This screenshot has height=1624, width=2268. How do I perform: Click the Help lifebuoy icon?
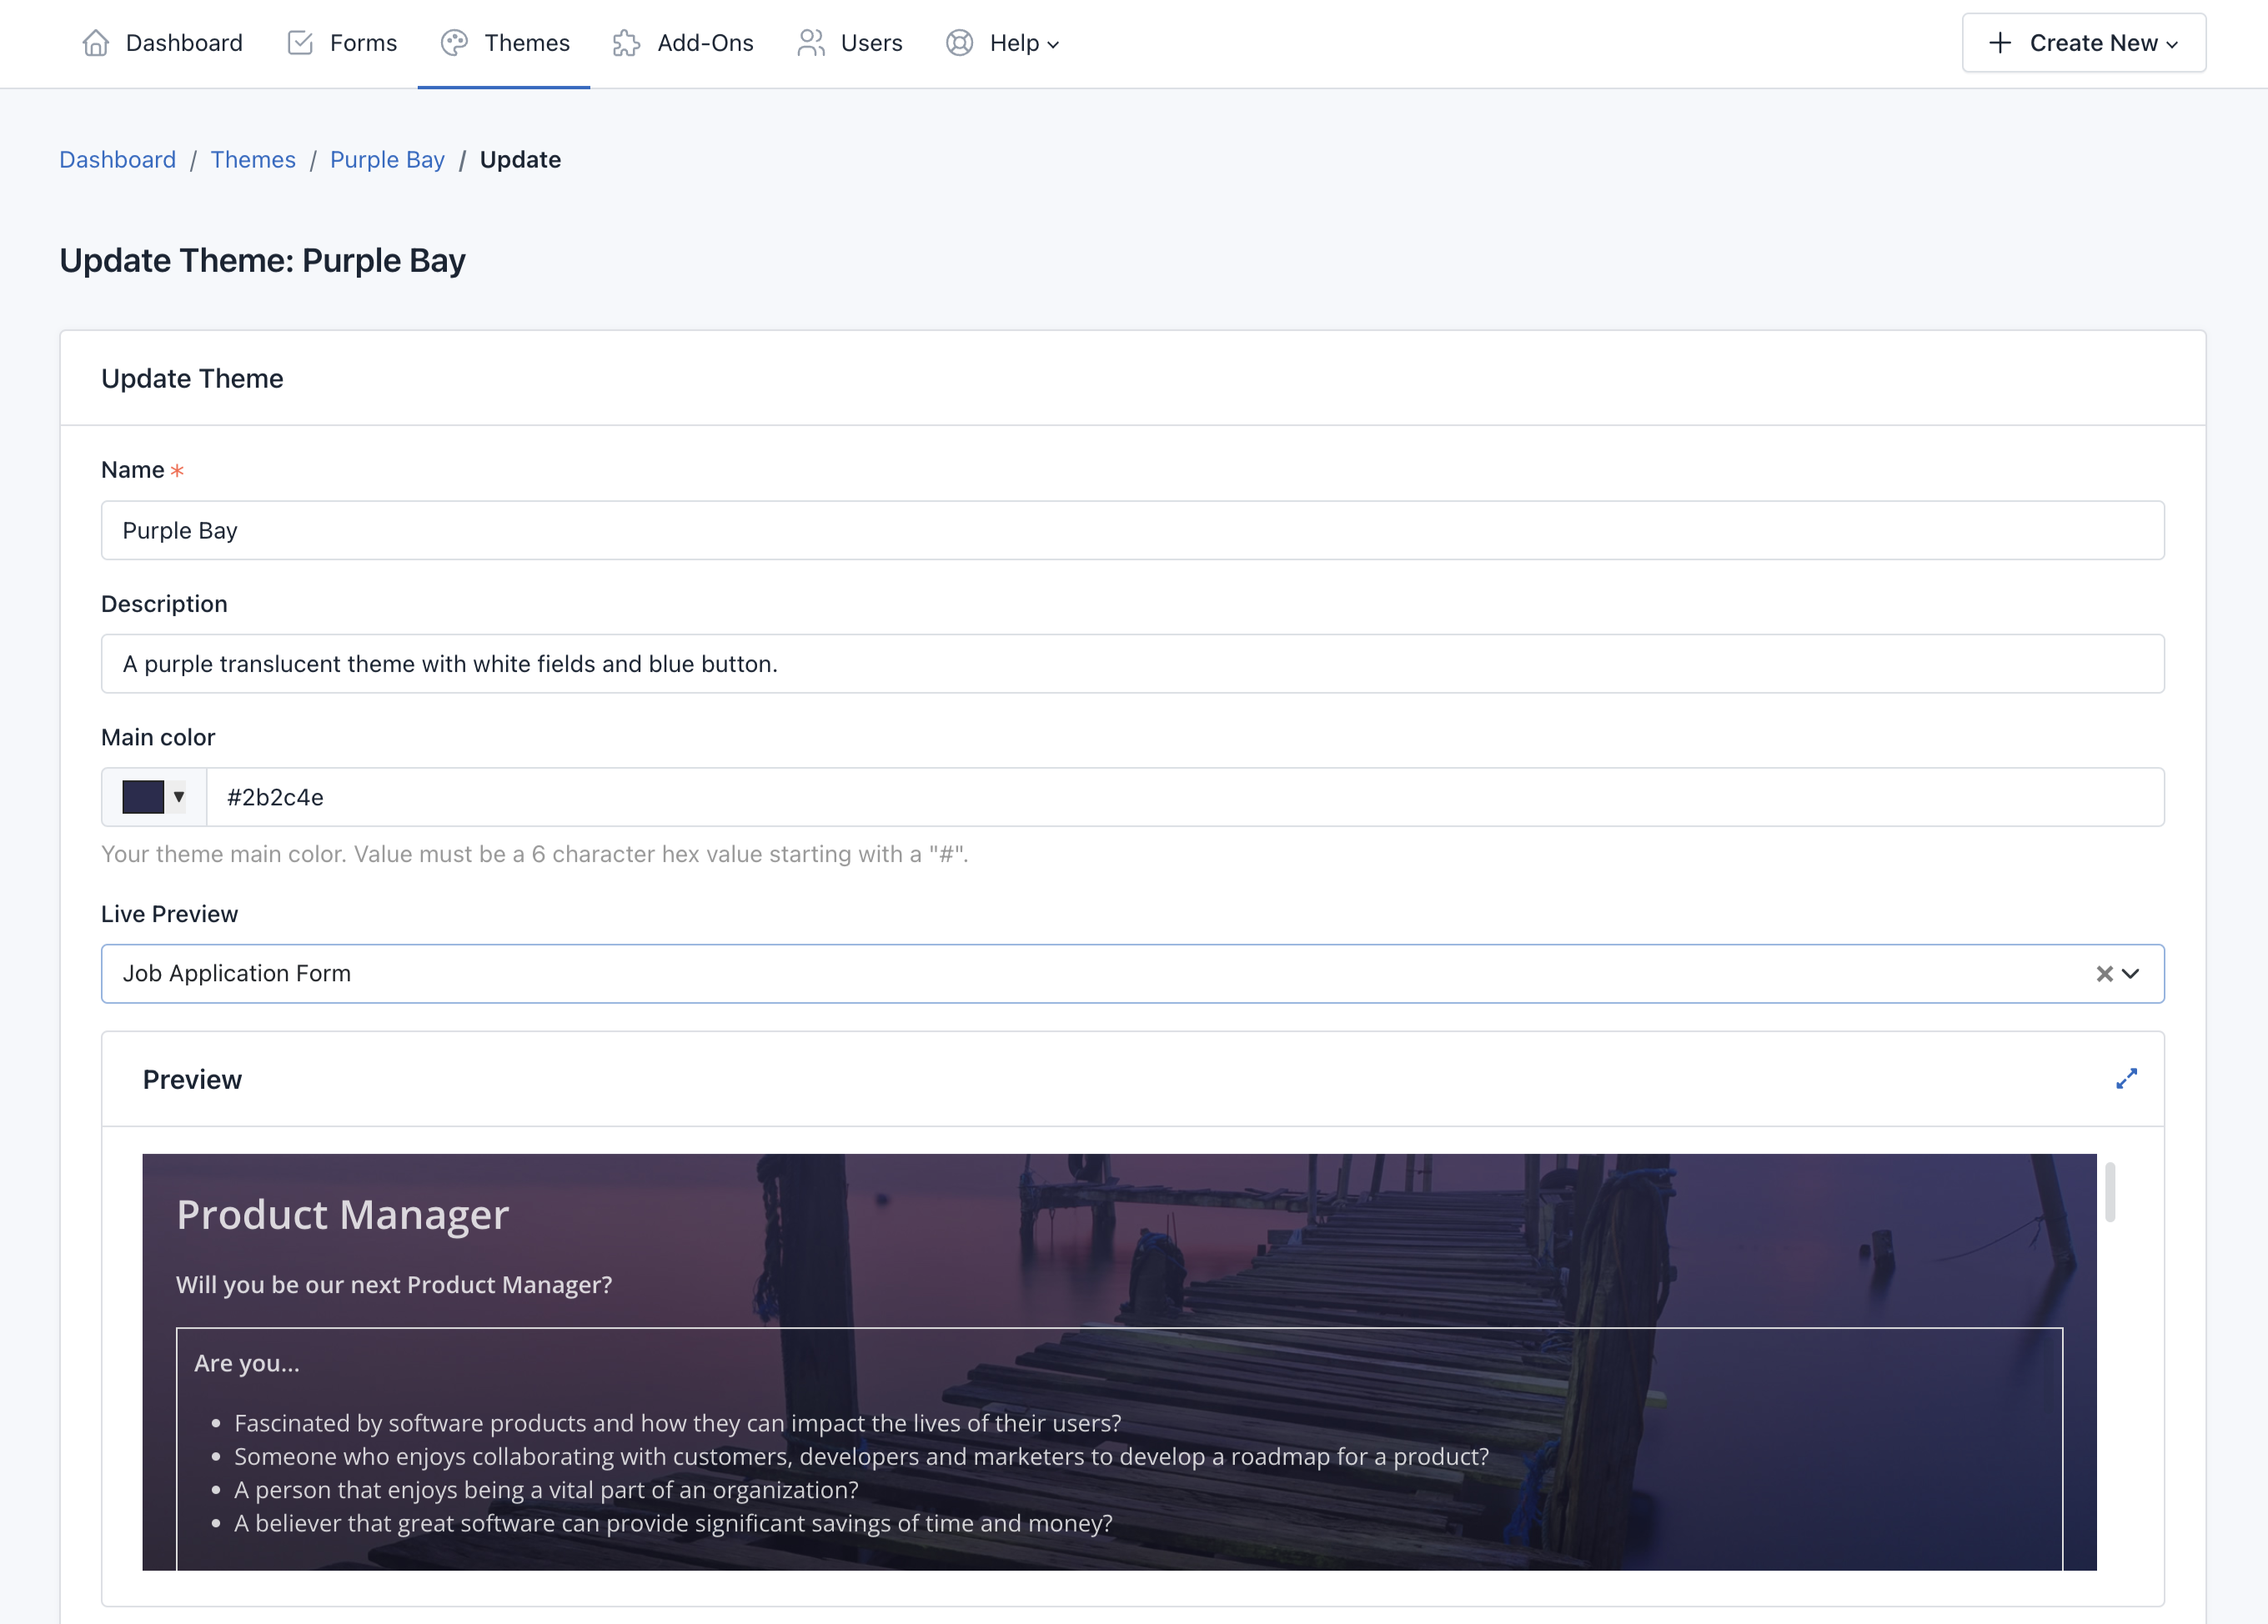959,43
